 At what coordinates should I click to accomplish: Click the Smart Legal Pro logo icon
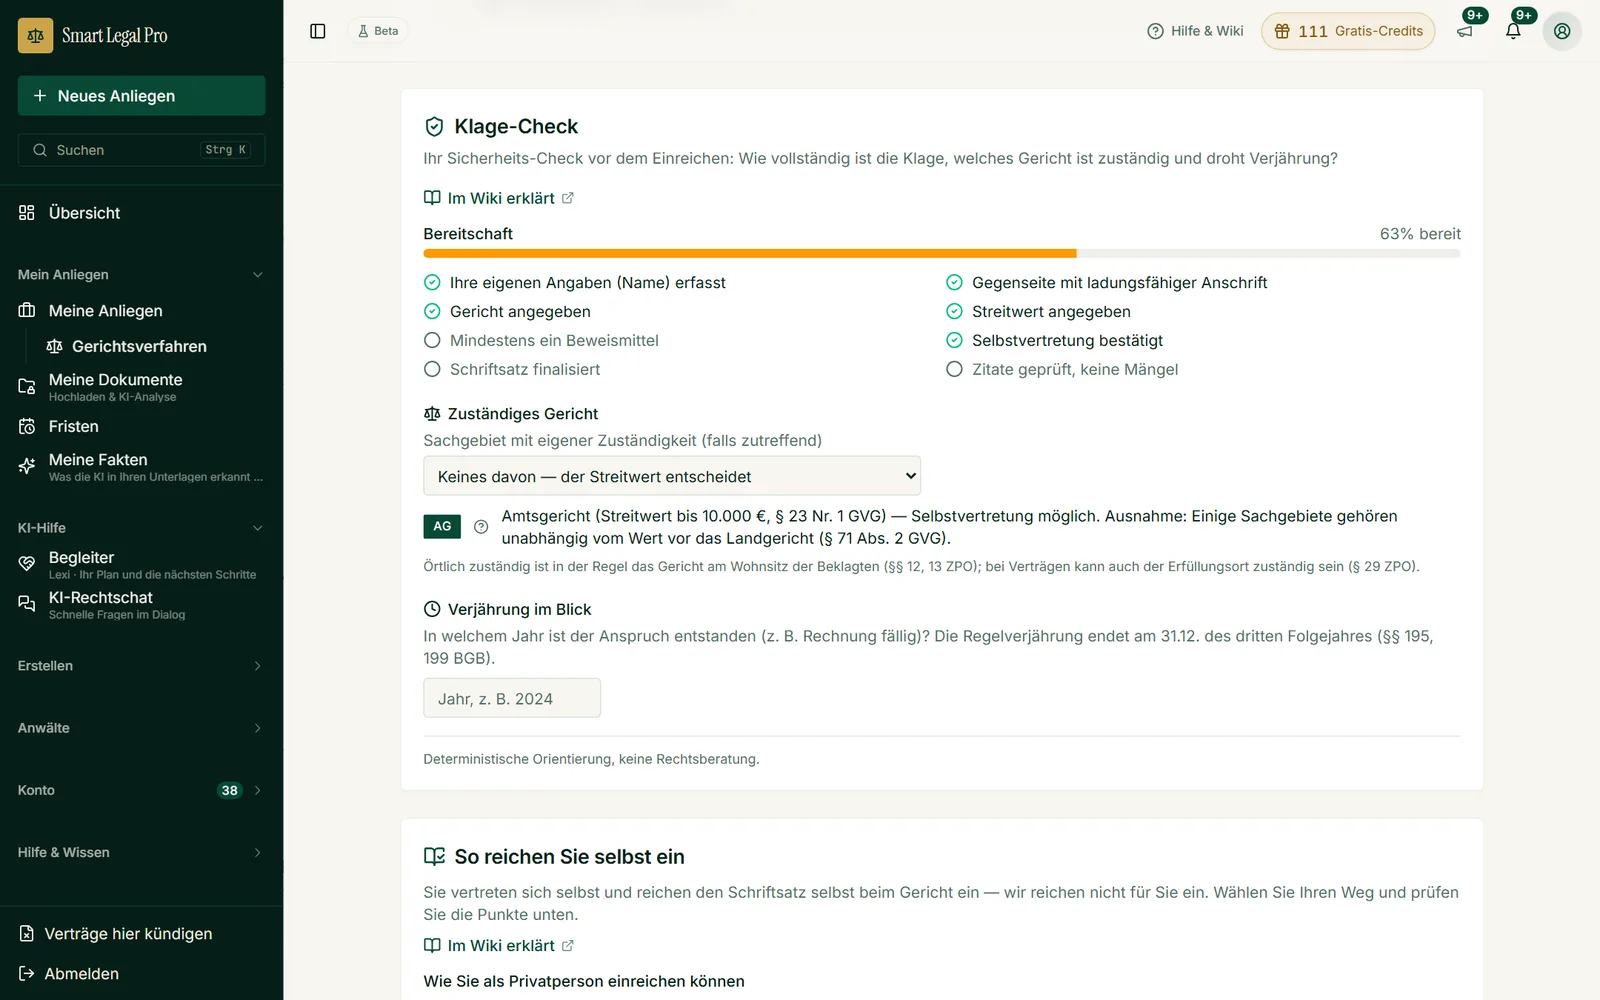point(36,36)
